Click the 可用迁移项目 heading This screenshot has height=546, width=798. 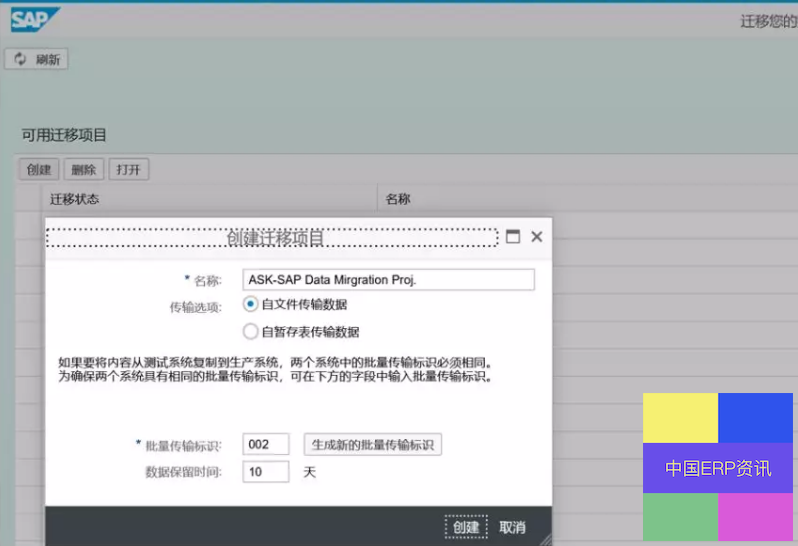tap(64, 135)
